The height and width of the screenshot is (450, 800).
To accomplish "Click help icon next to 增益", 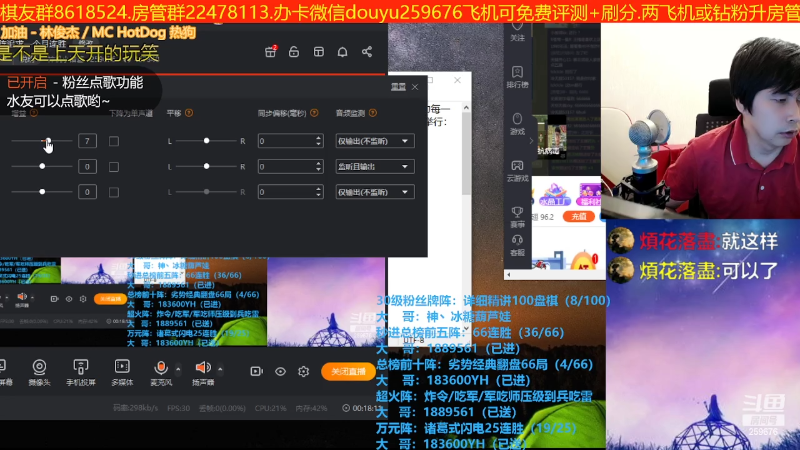I will [34, 113].
